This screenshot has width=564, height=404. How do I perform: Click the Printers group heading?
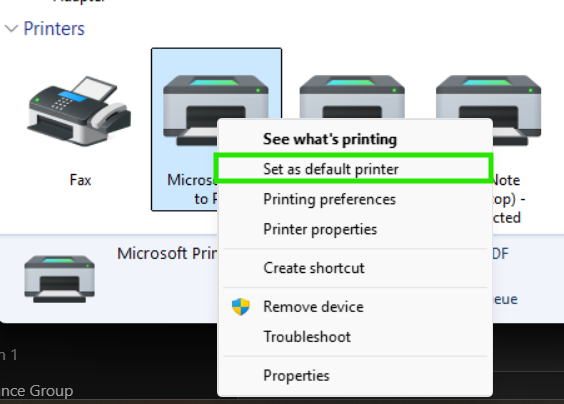tap(54, 28)
